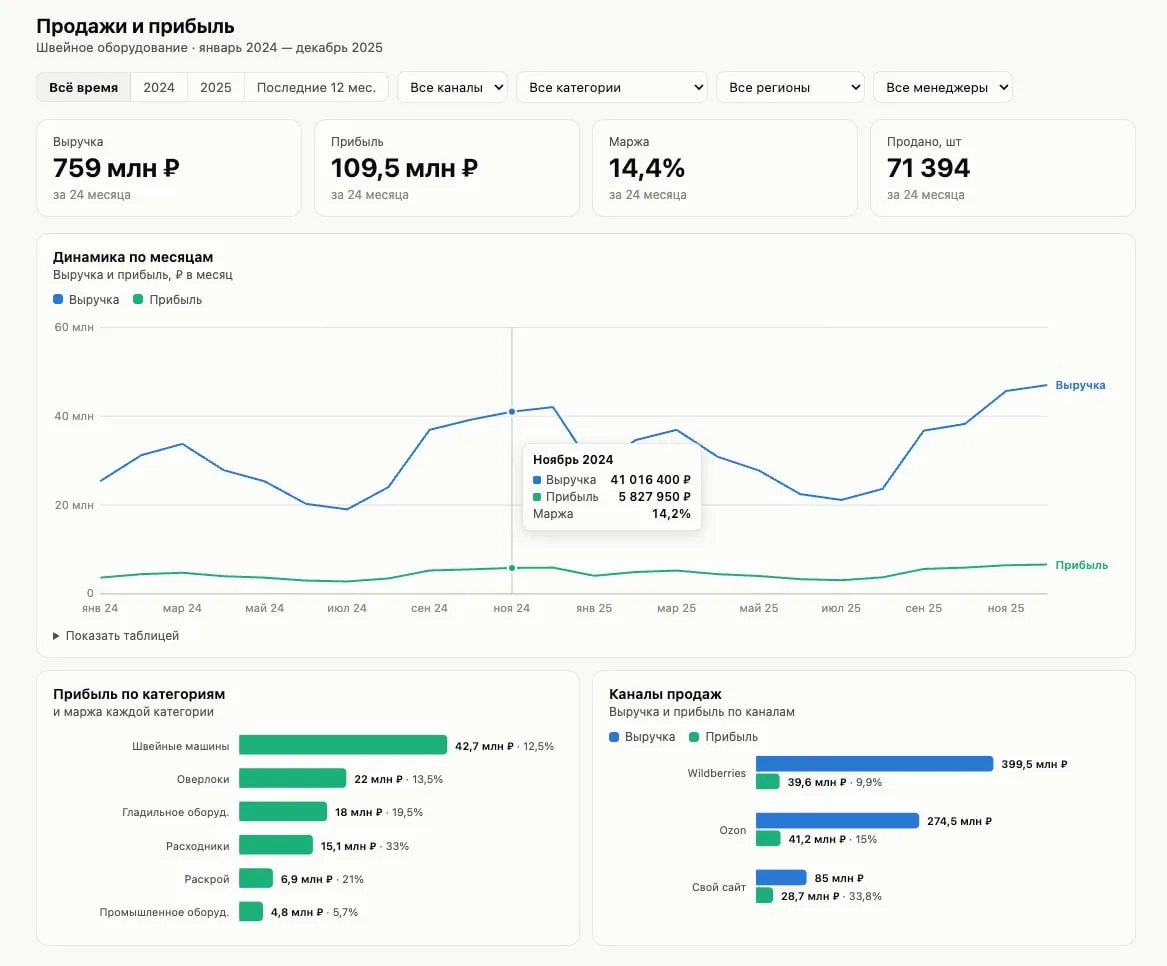Click the Ozon green profit bar
Screen dimensions: 1167x966
tap(768, 839)
